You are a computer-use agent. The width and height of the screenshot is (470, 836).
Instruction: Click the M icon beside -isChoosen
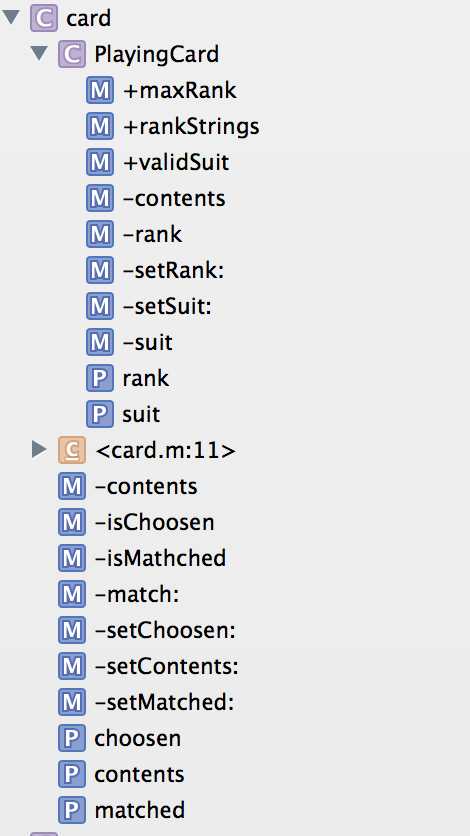(x=72, y=522)
